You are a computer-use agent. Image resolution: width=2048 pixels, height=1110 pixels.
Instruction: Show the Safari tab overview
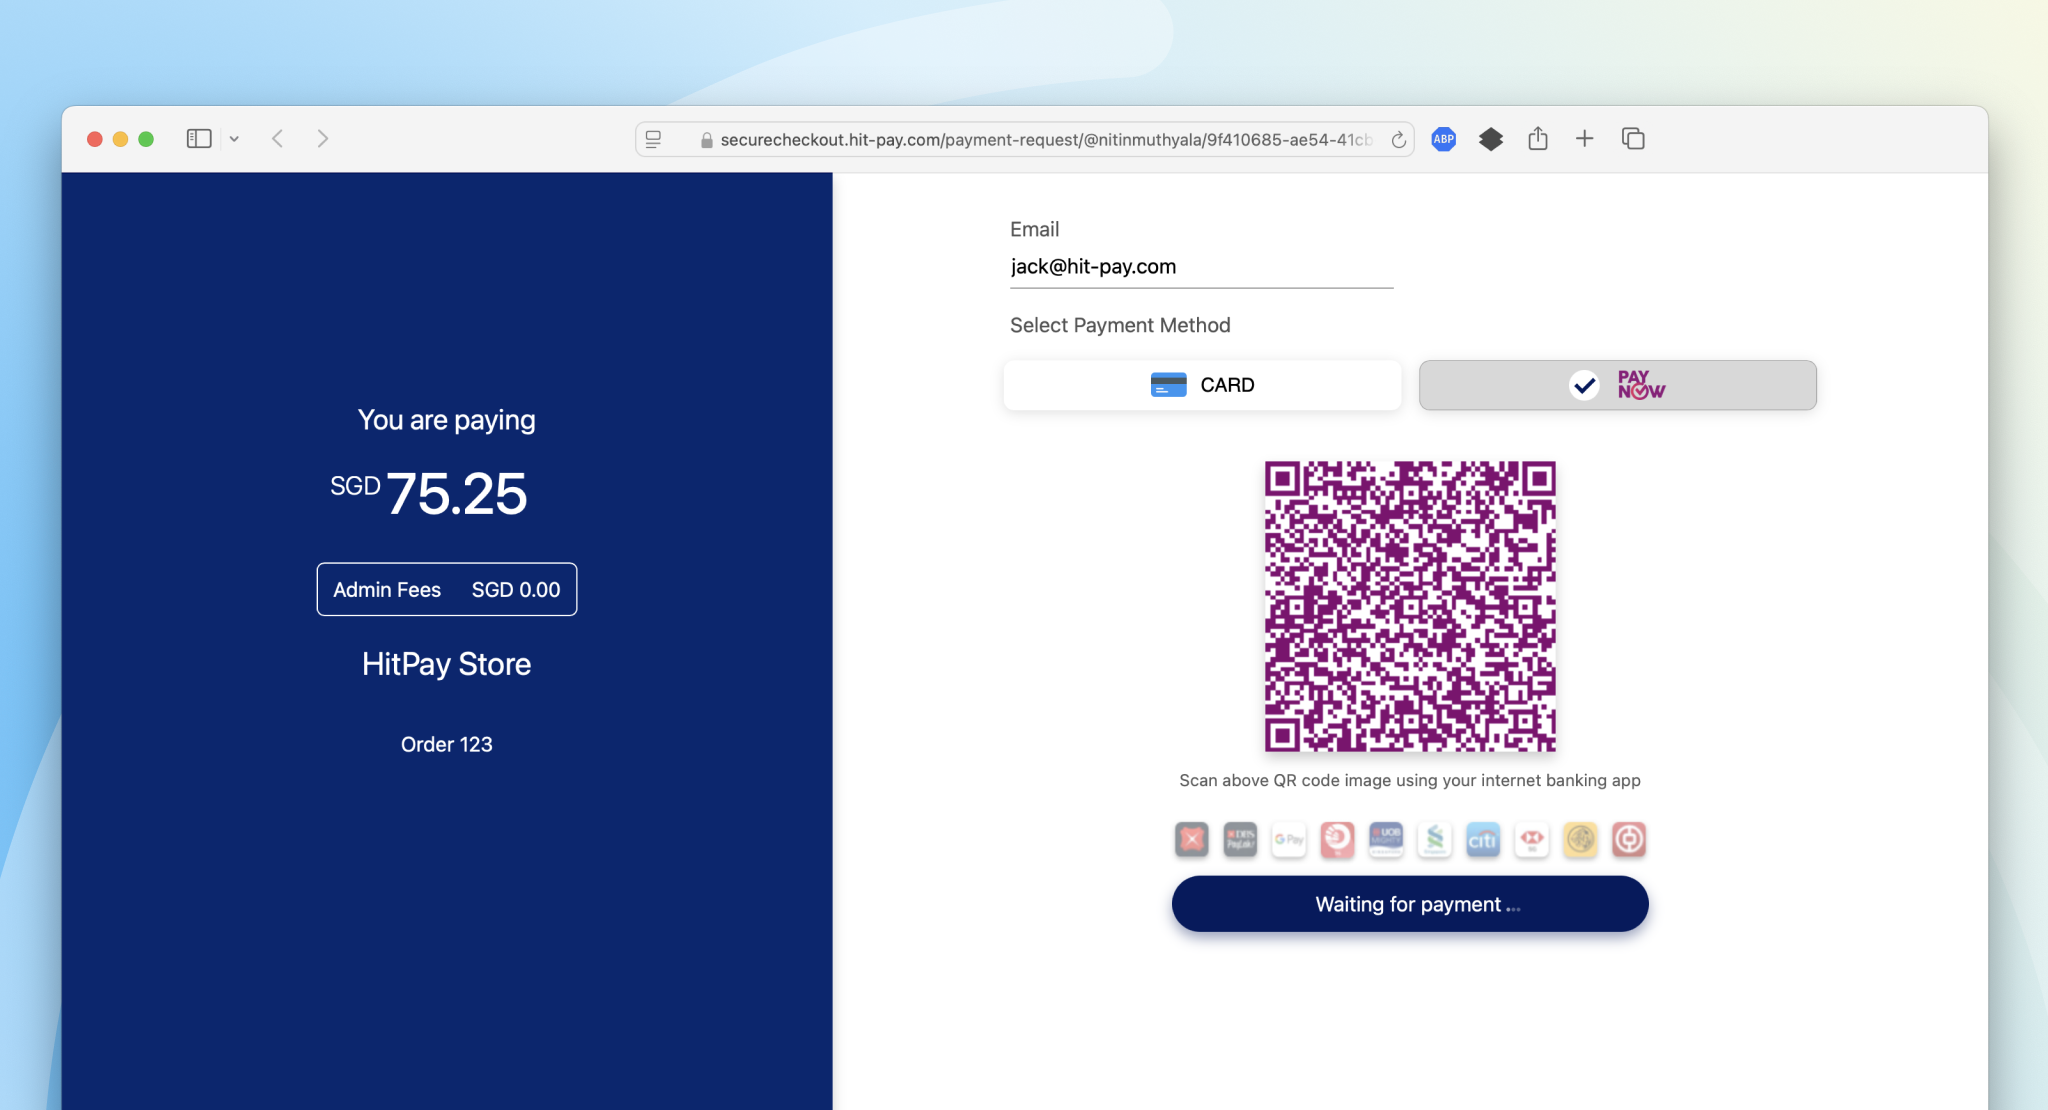click(x=1633, y=139)
